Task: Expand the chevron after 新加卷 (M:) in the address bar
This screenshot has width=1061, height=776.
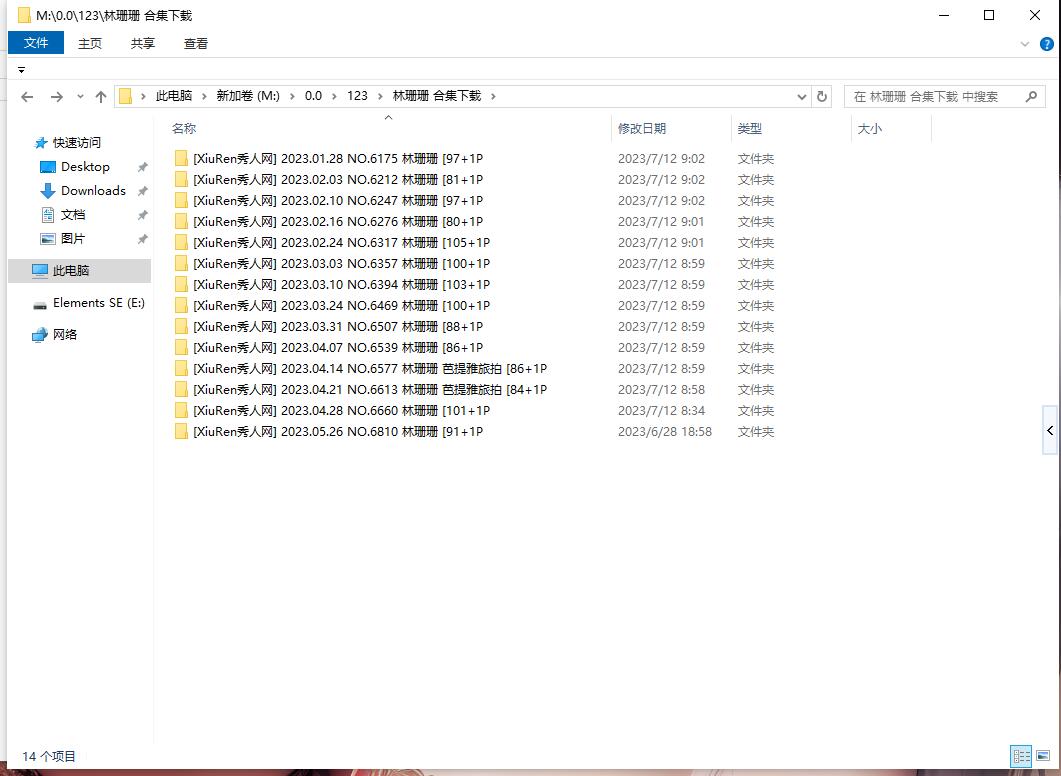Action: click(x=292, y=97)
